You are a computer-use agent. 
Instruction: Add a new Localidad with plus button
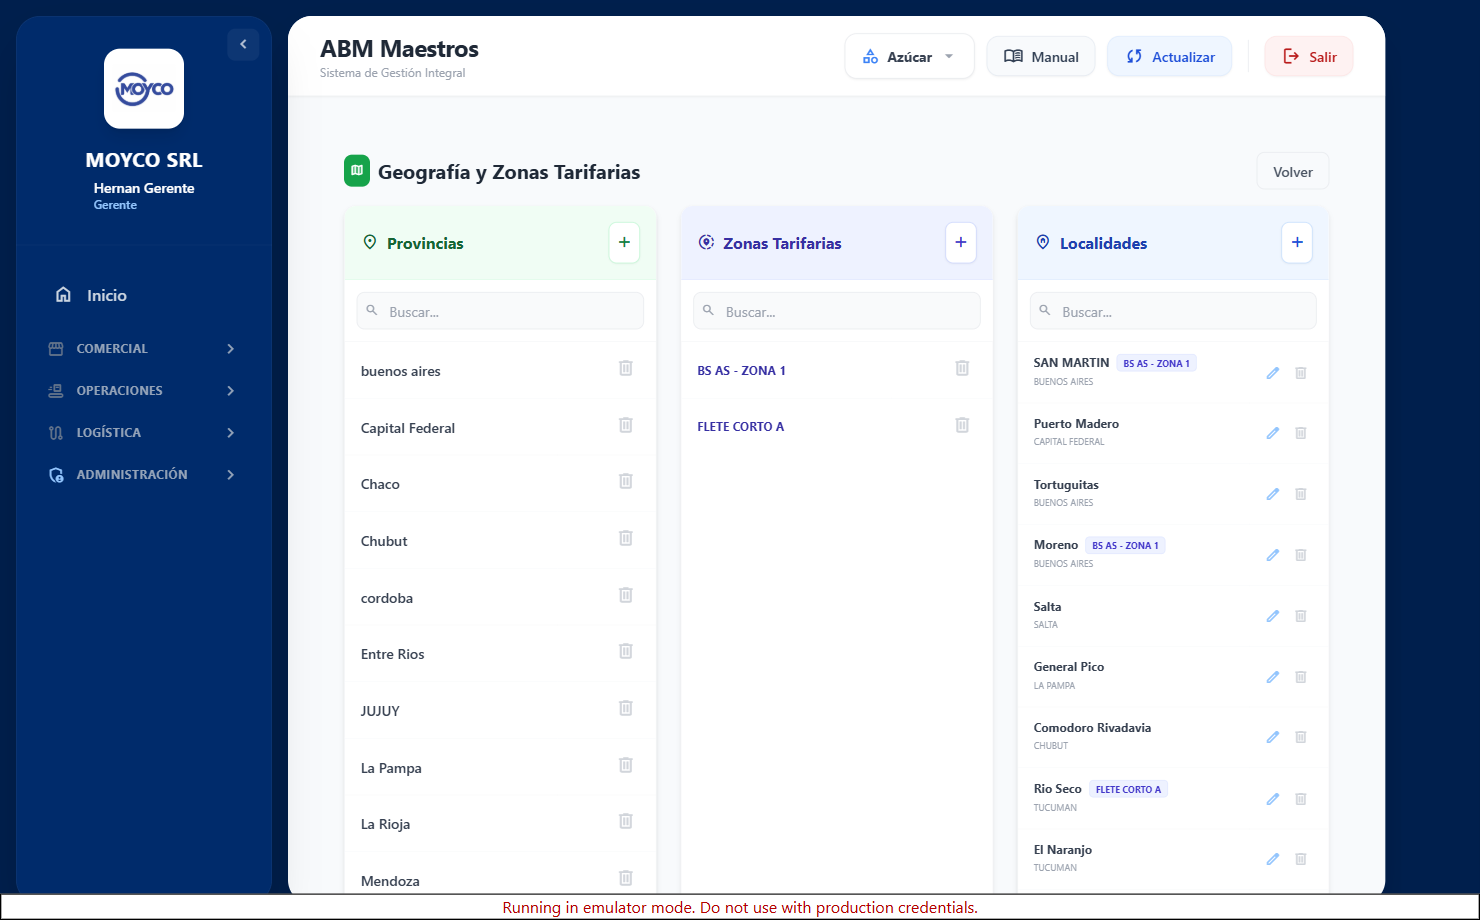tap(1297, 242)
